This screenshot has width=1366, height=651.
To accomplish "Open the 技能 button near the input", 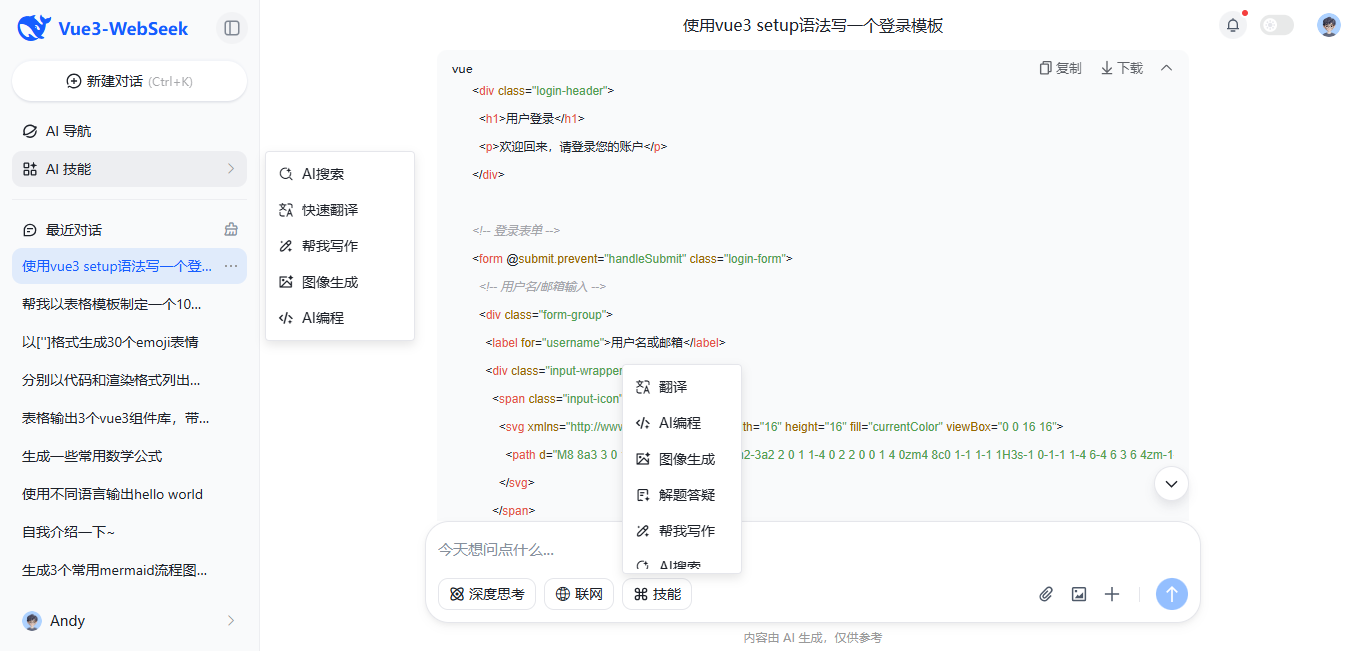I will tap(656, 594).
